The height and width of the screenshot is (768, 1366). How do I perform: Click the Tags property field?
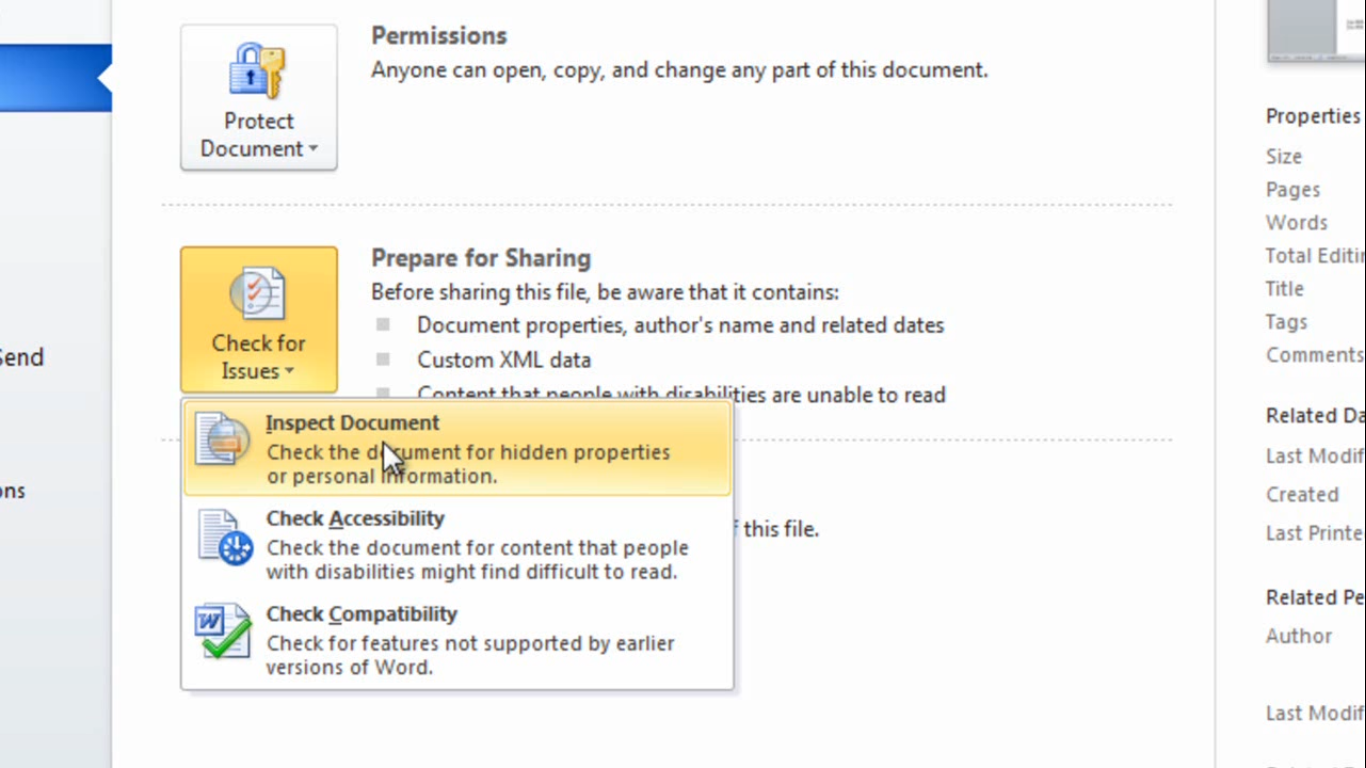[x=1286, y=322]
